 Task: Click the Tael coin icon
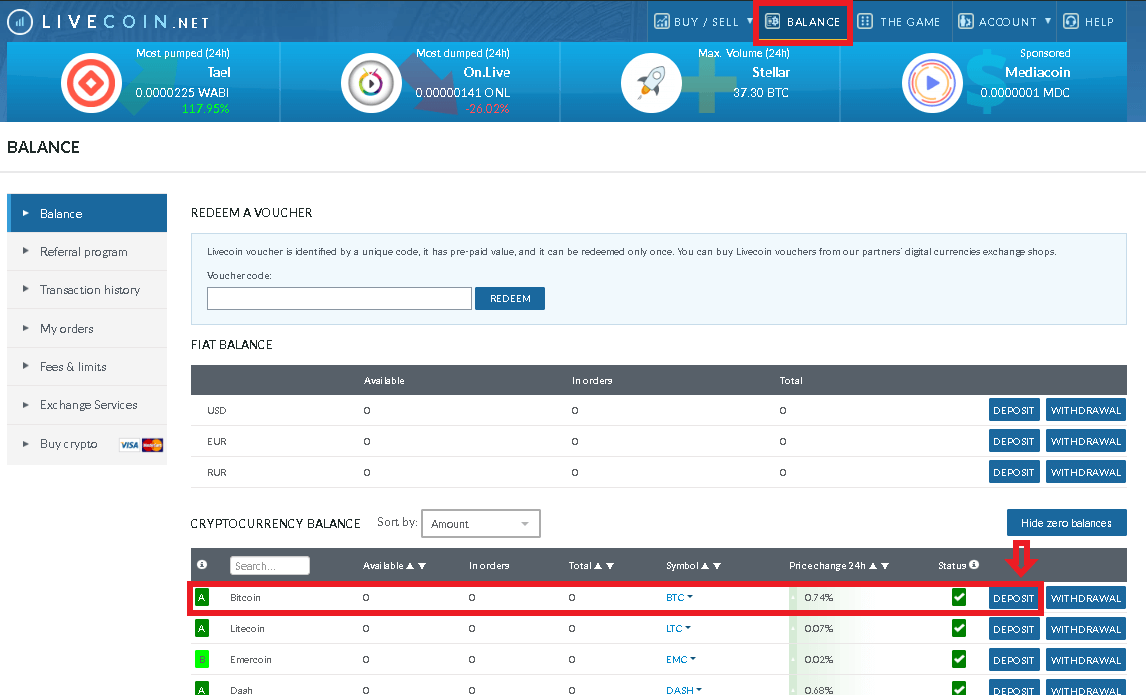tap(91, 83)
